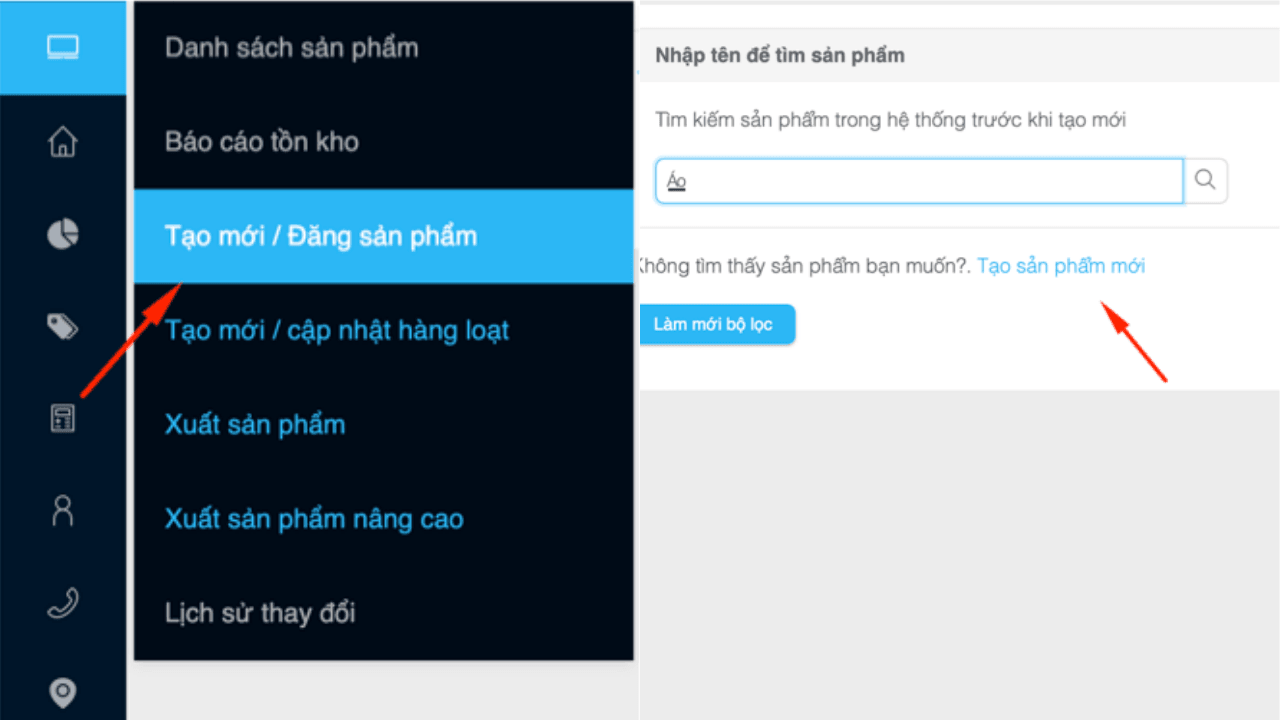Choose Tạo mới / Đăng sản phẩm

pos(384,236)
